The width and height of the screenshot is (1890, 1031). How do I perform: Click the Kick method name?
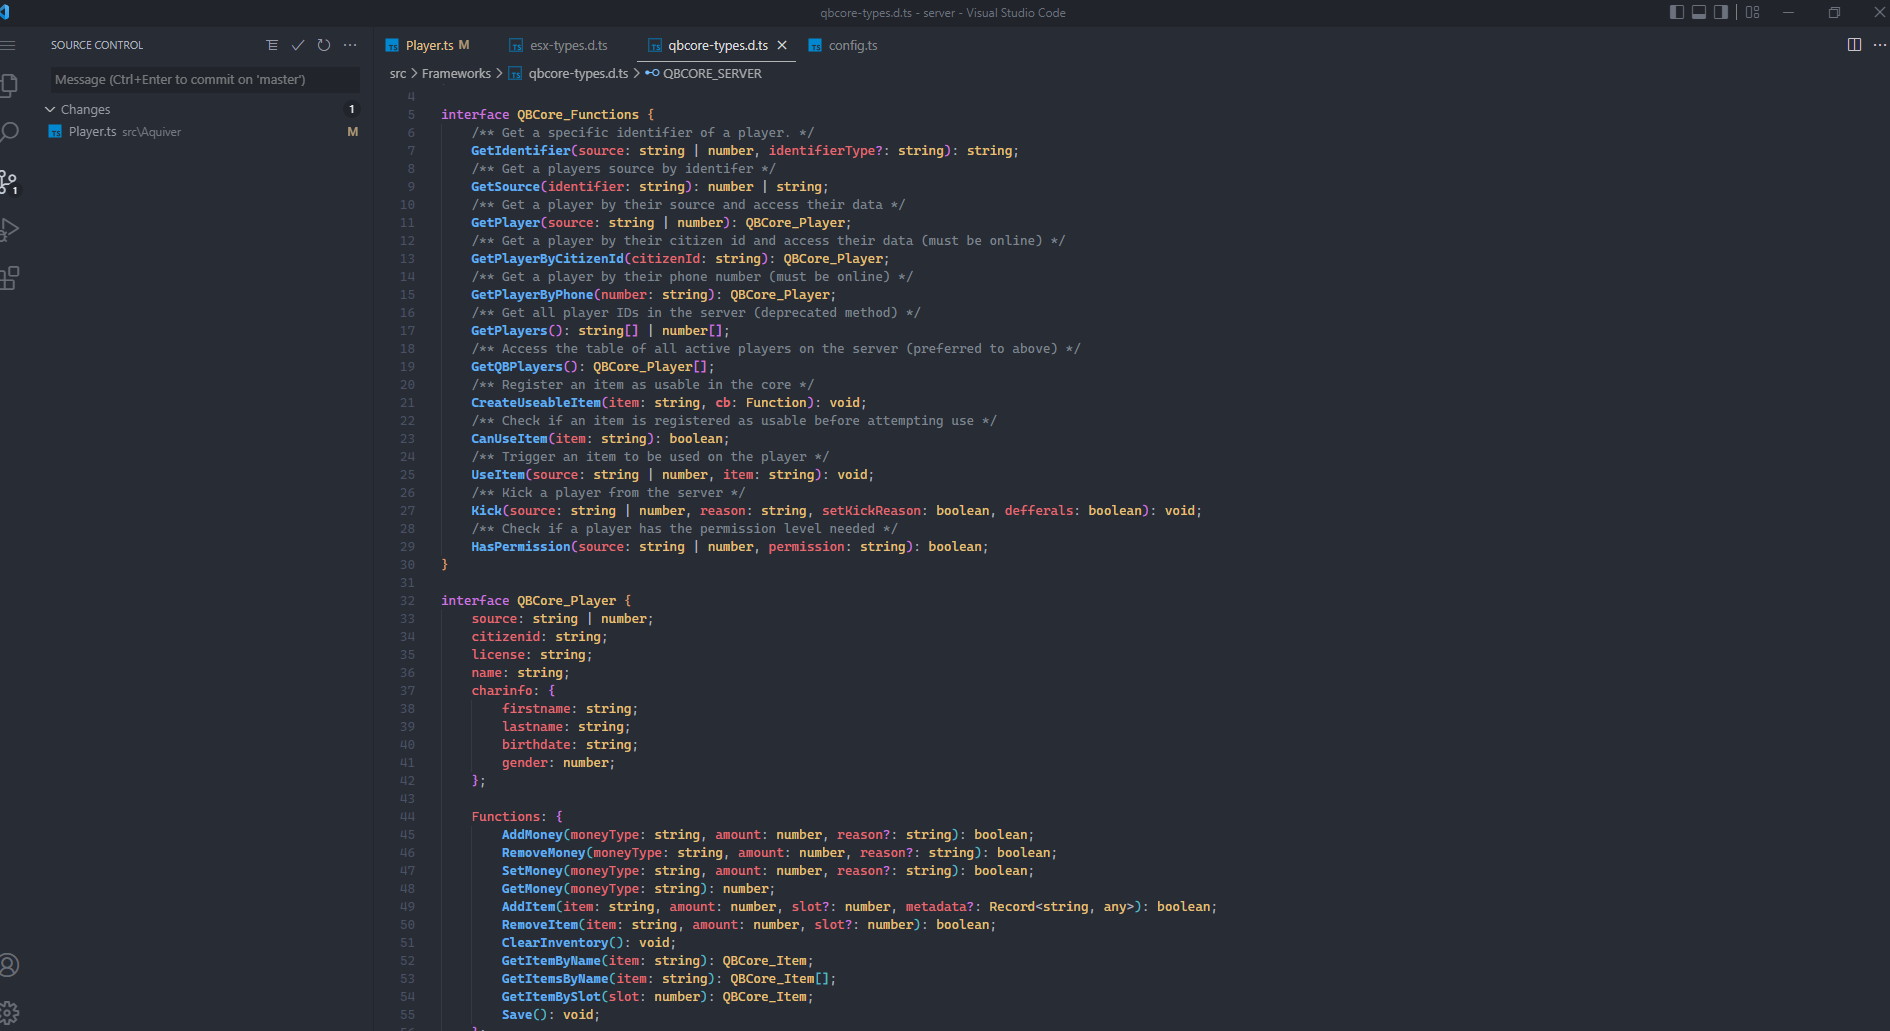pos(486,511)
